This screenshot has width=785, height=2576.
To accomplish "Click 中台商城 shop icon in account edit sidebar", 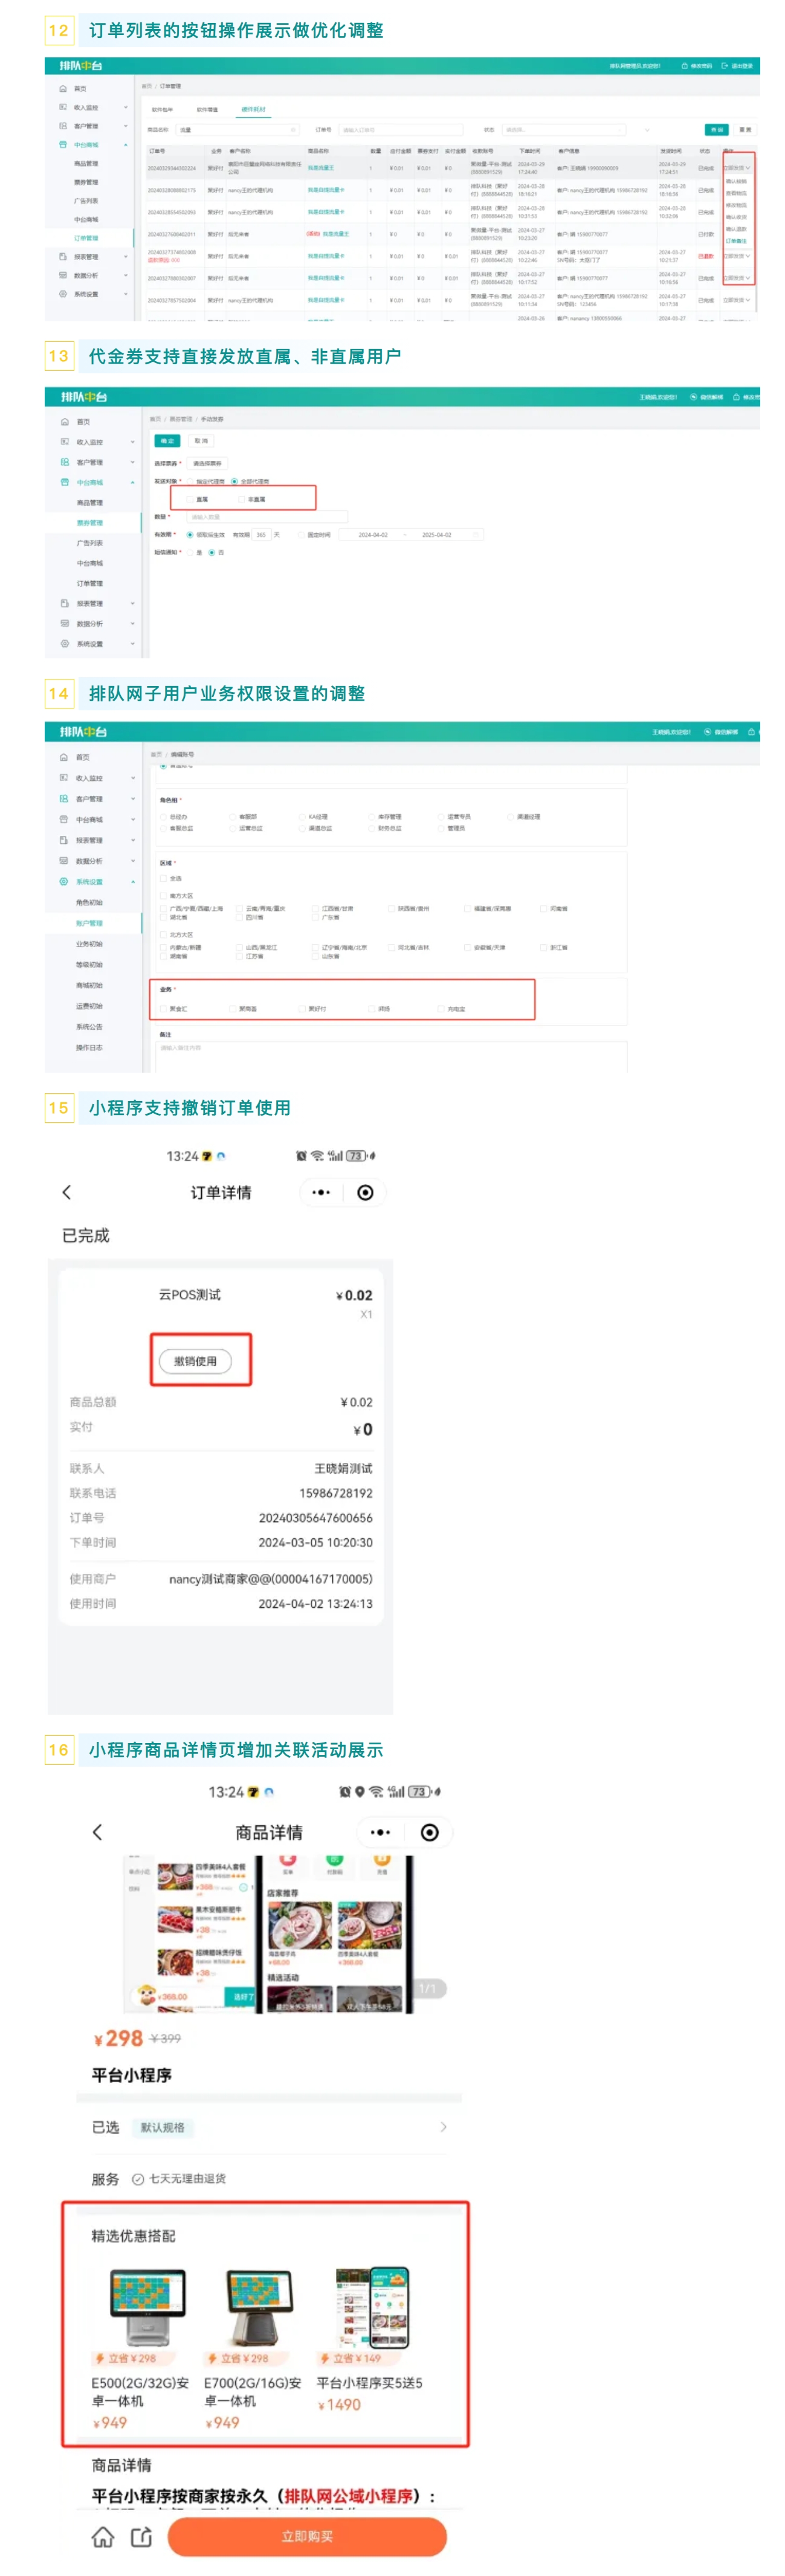I will (64, 819).
